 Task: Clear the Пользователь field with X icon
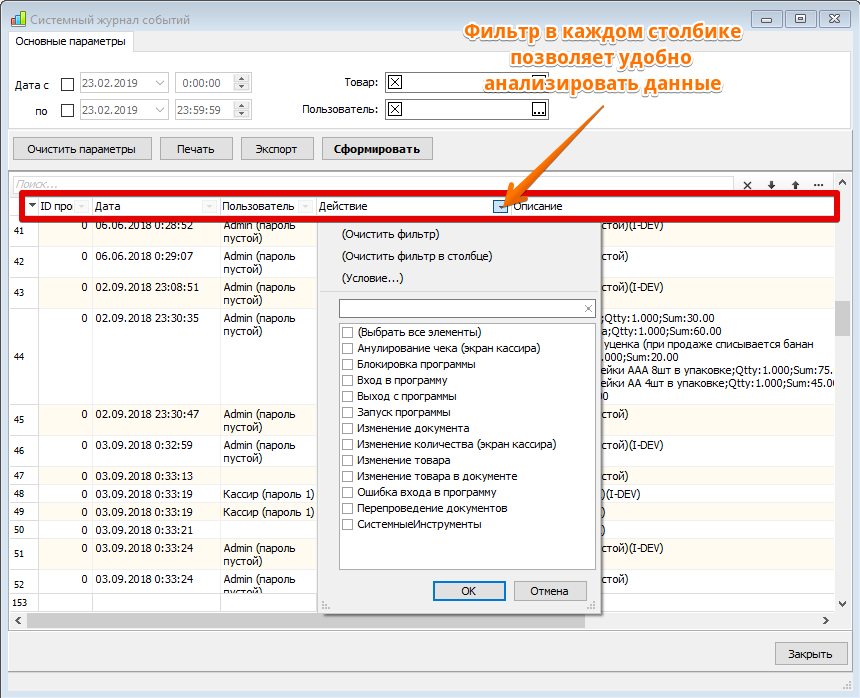tap(395, 109)
